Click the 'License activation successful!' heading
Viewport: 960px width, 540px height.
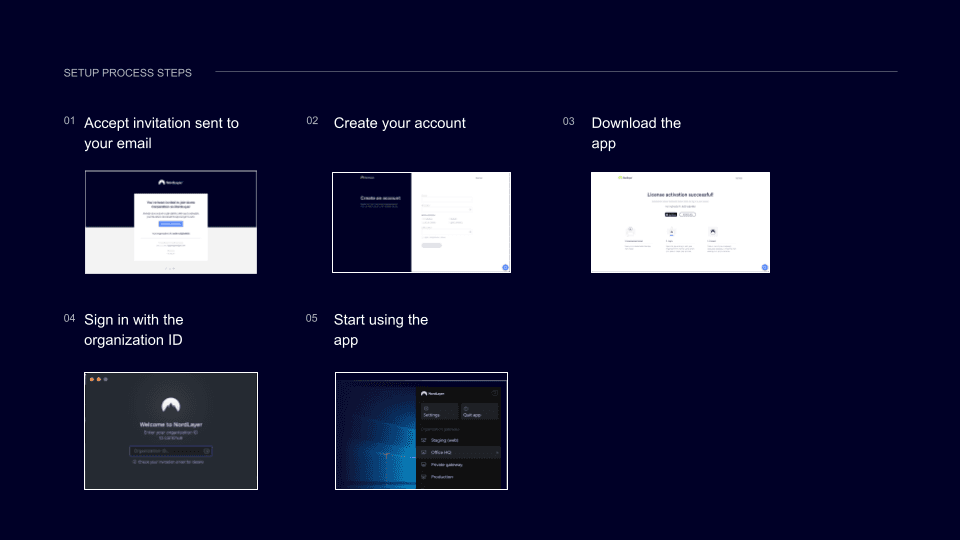(x=680, y=195)
